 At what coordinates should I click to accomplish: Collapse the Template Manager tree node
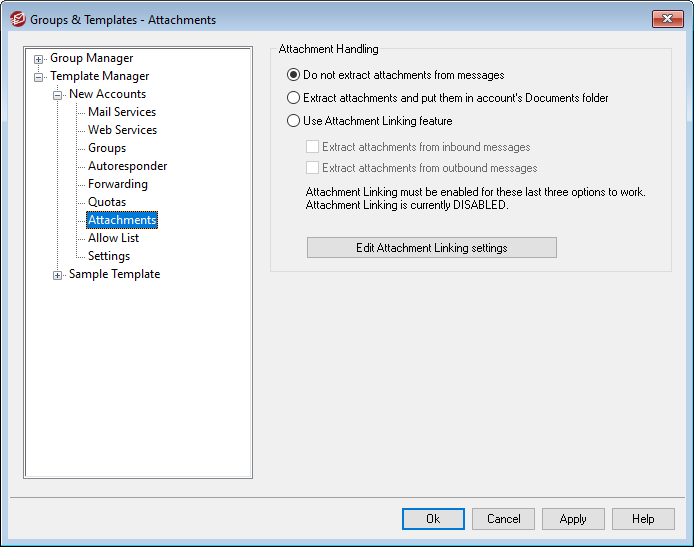pos(39,77)
